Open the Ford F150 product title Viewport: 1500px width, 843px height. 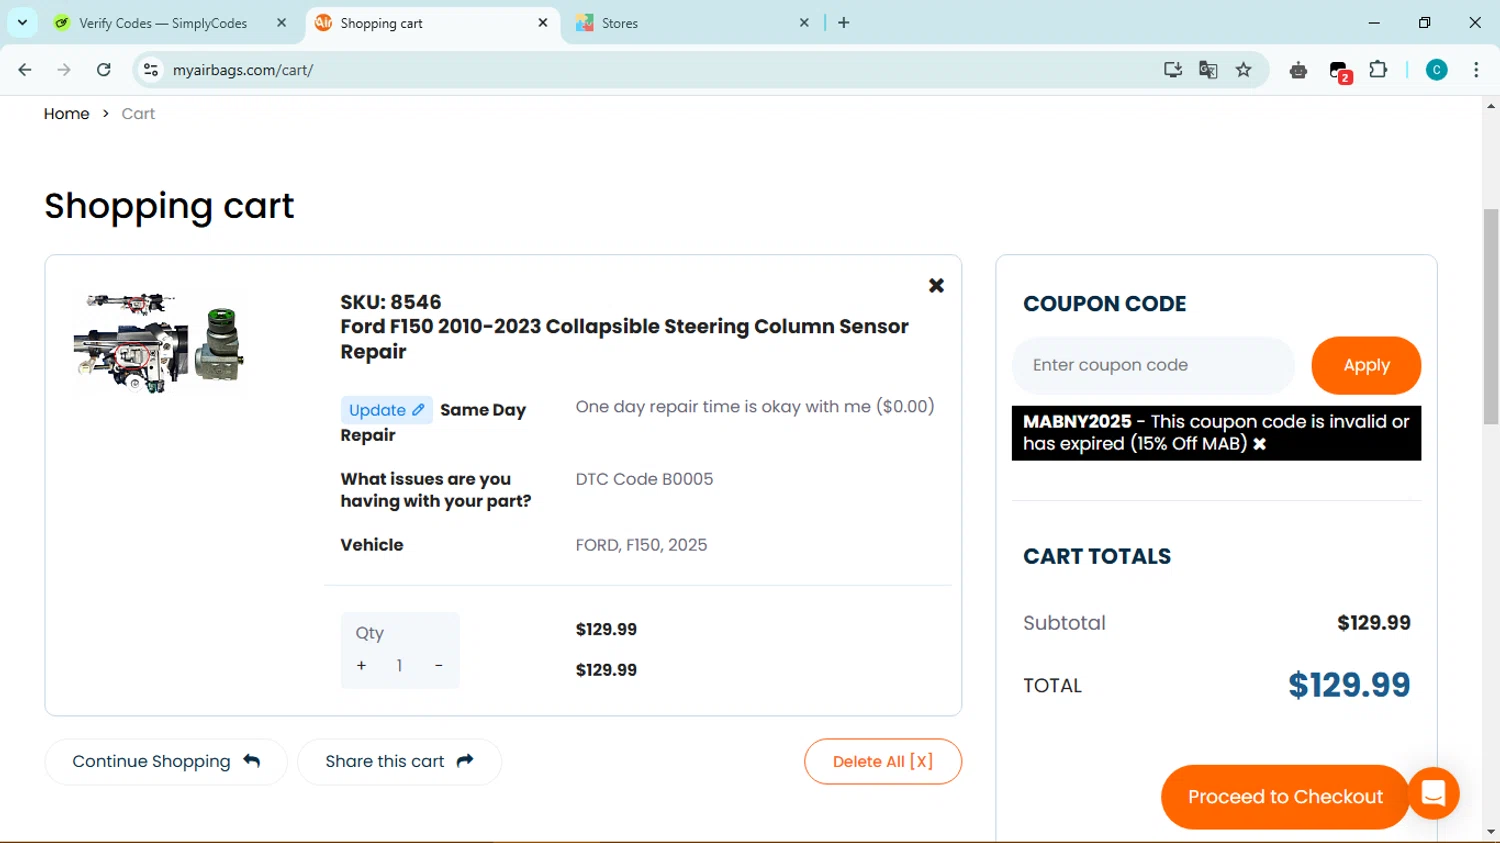(624, 339)
